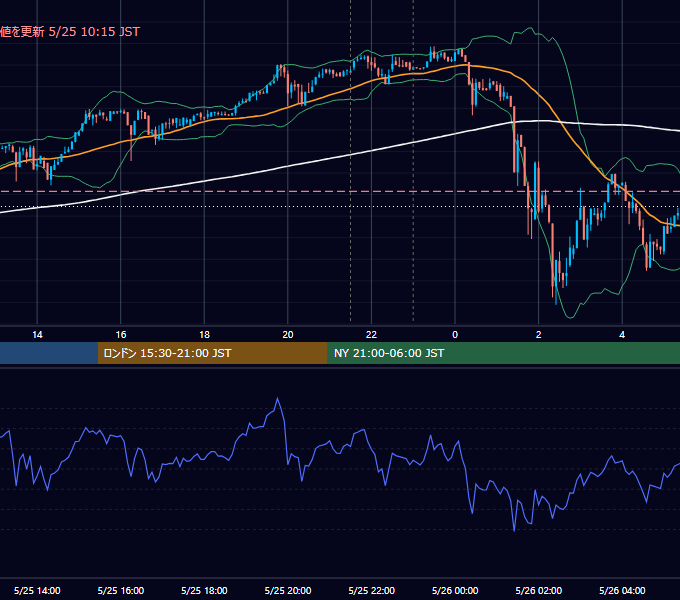Click the 22 hour axis label
The image size is (680, 600).
371,335
